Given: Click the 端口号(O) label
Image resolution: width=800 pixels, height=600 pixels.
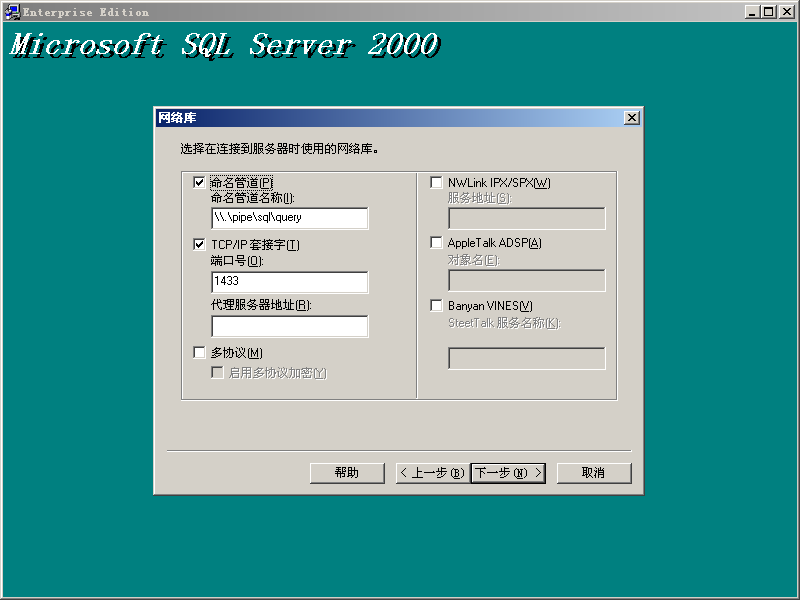Looking at the screenshot, I should tap(237, 261).
